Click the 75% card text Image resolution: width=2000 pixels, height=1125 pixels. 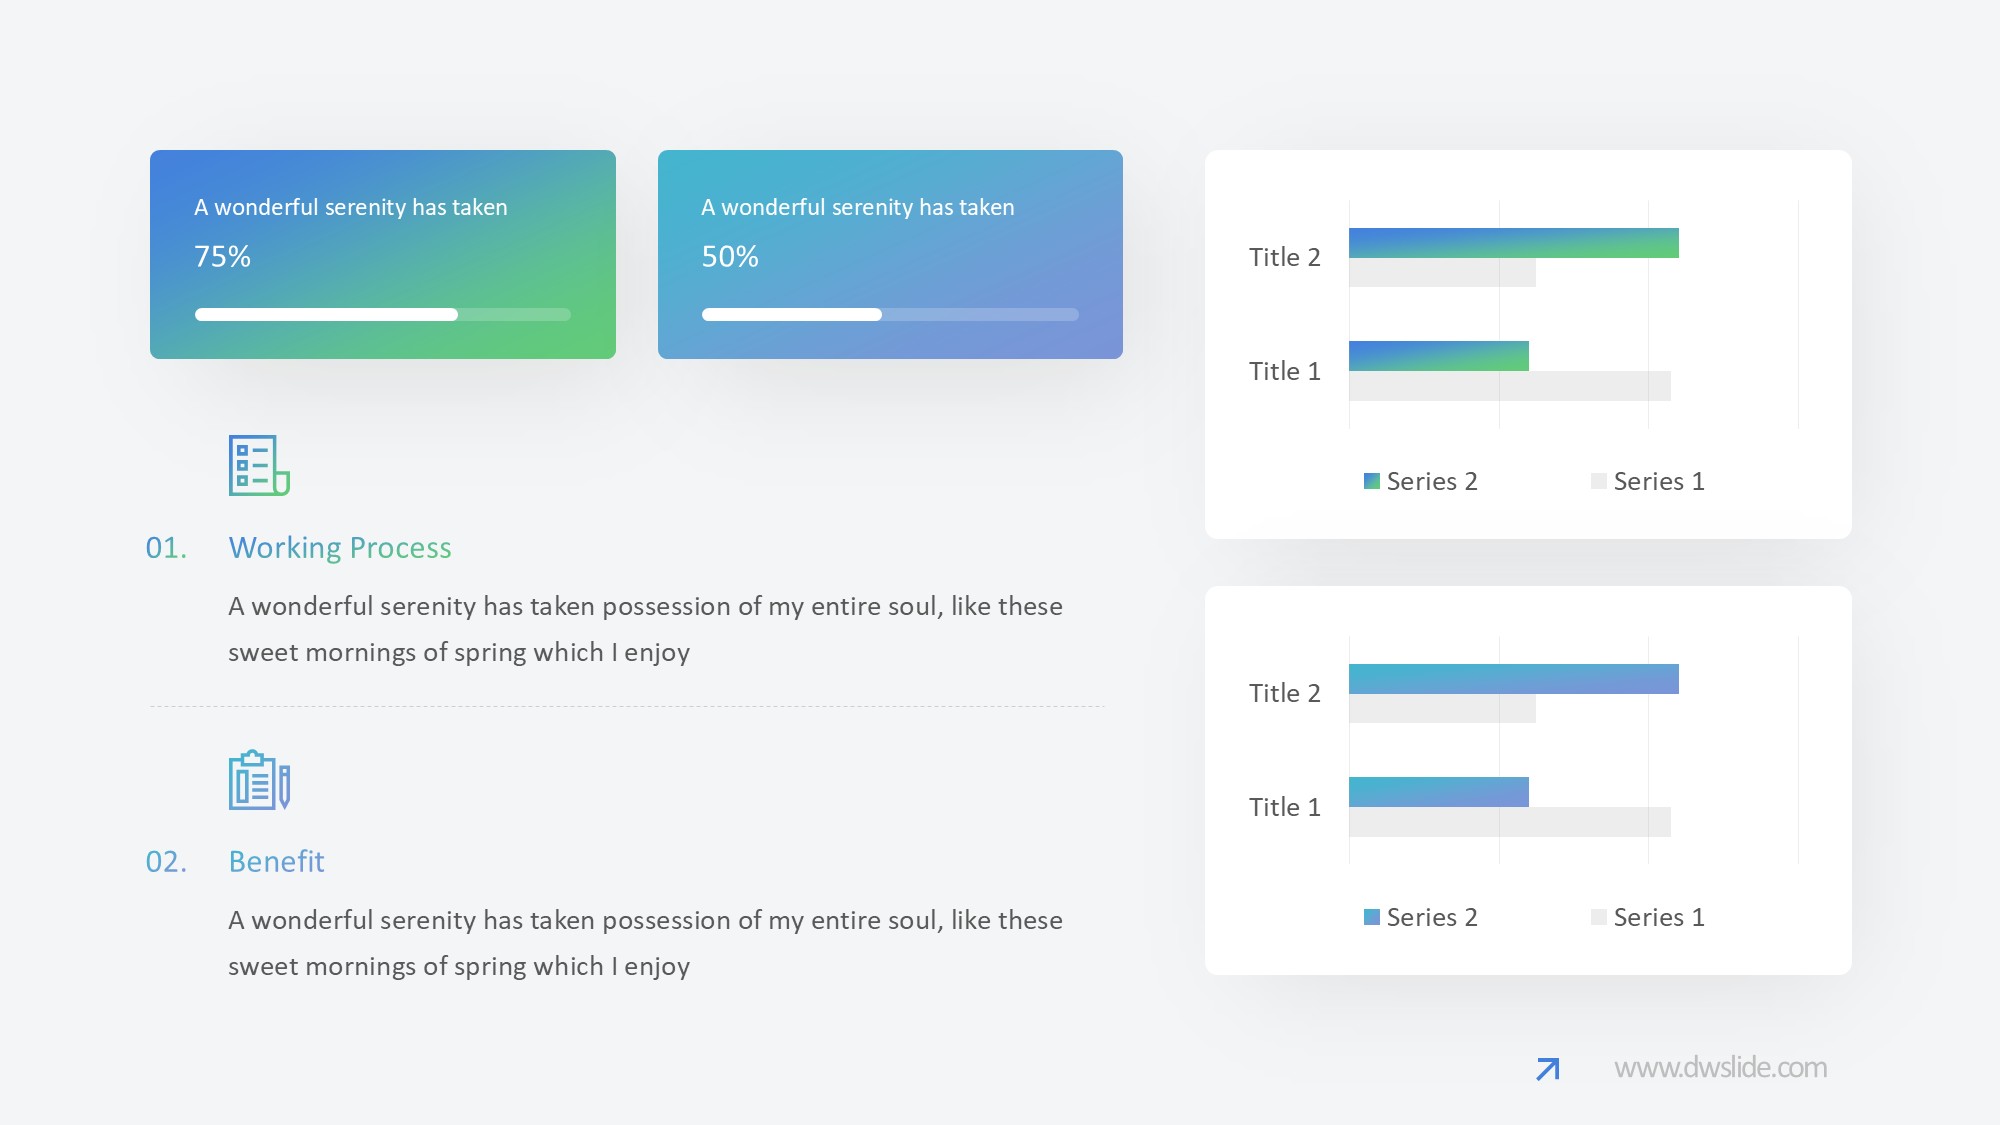[x=222, y=257]
